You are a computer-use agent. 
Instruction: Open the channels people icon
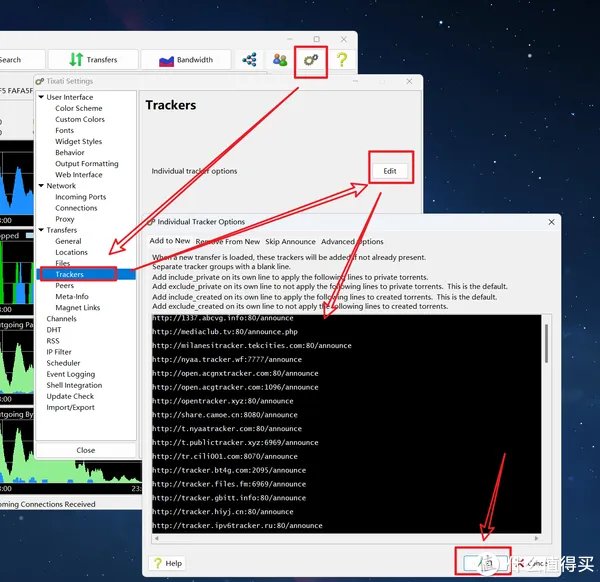279,60
